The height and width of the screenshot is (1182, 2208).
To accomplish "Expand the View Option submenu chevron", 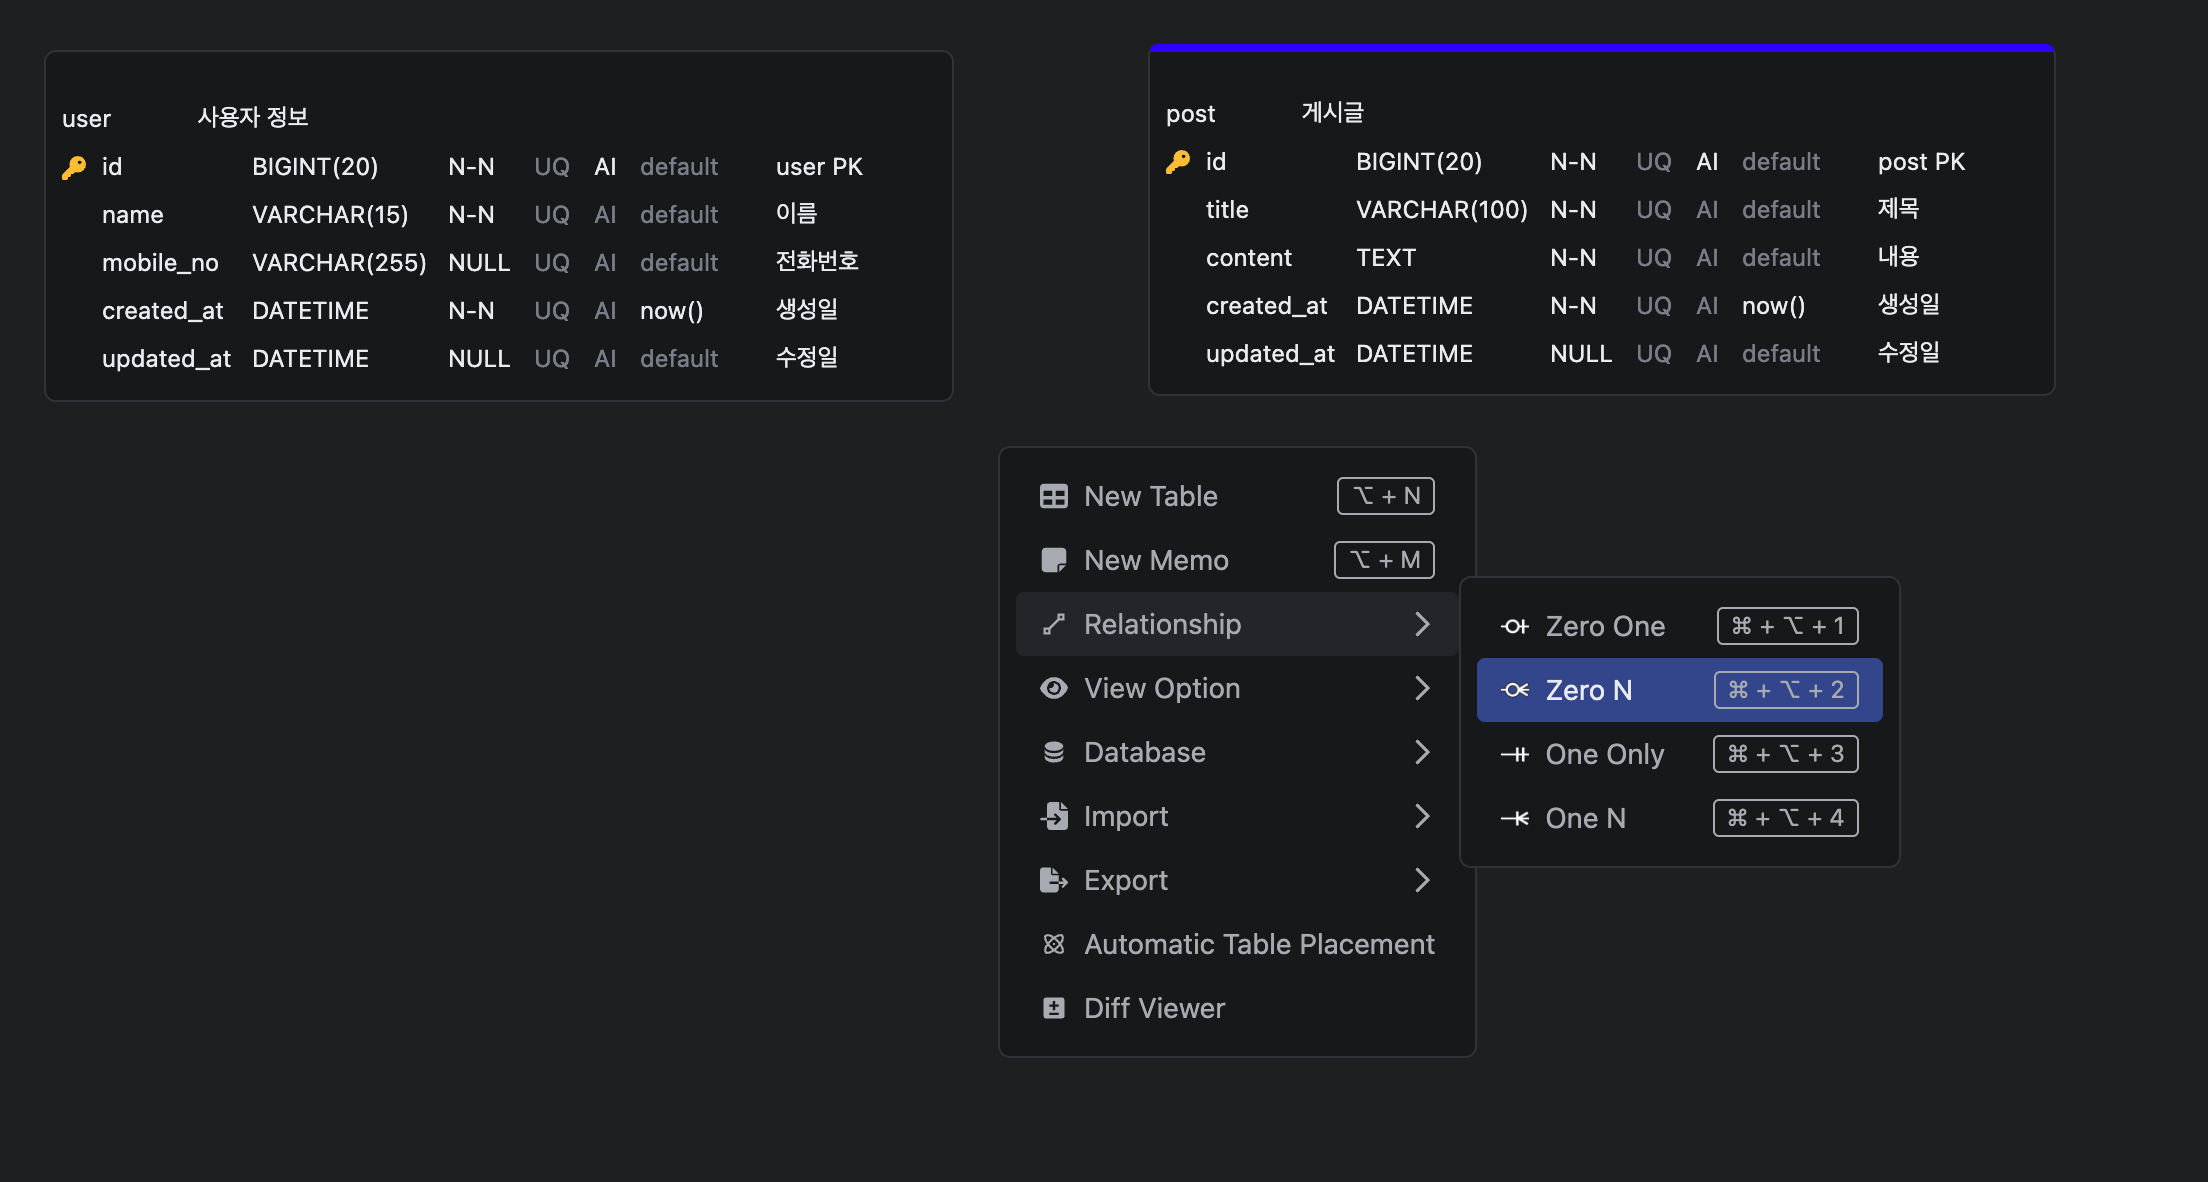I will tap(1422, 688).
